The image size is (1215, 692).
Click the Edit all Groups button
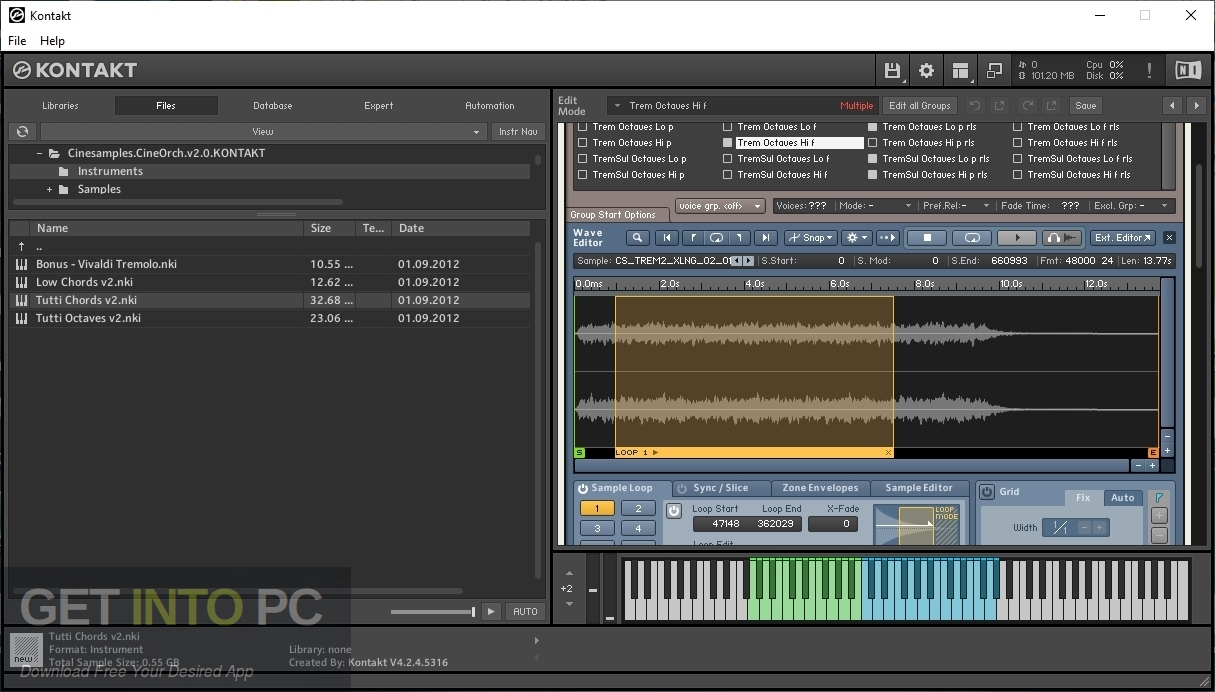(x=919, y=105)
